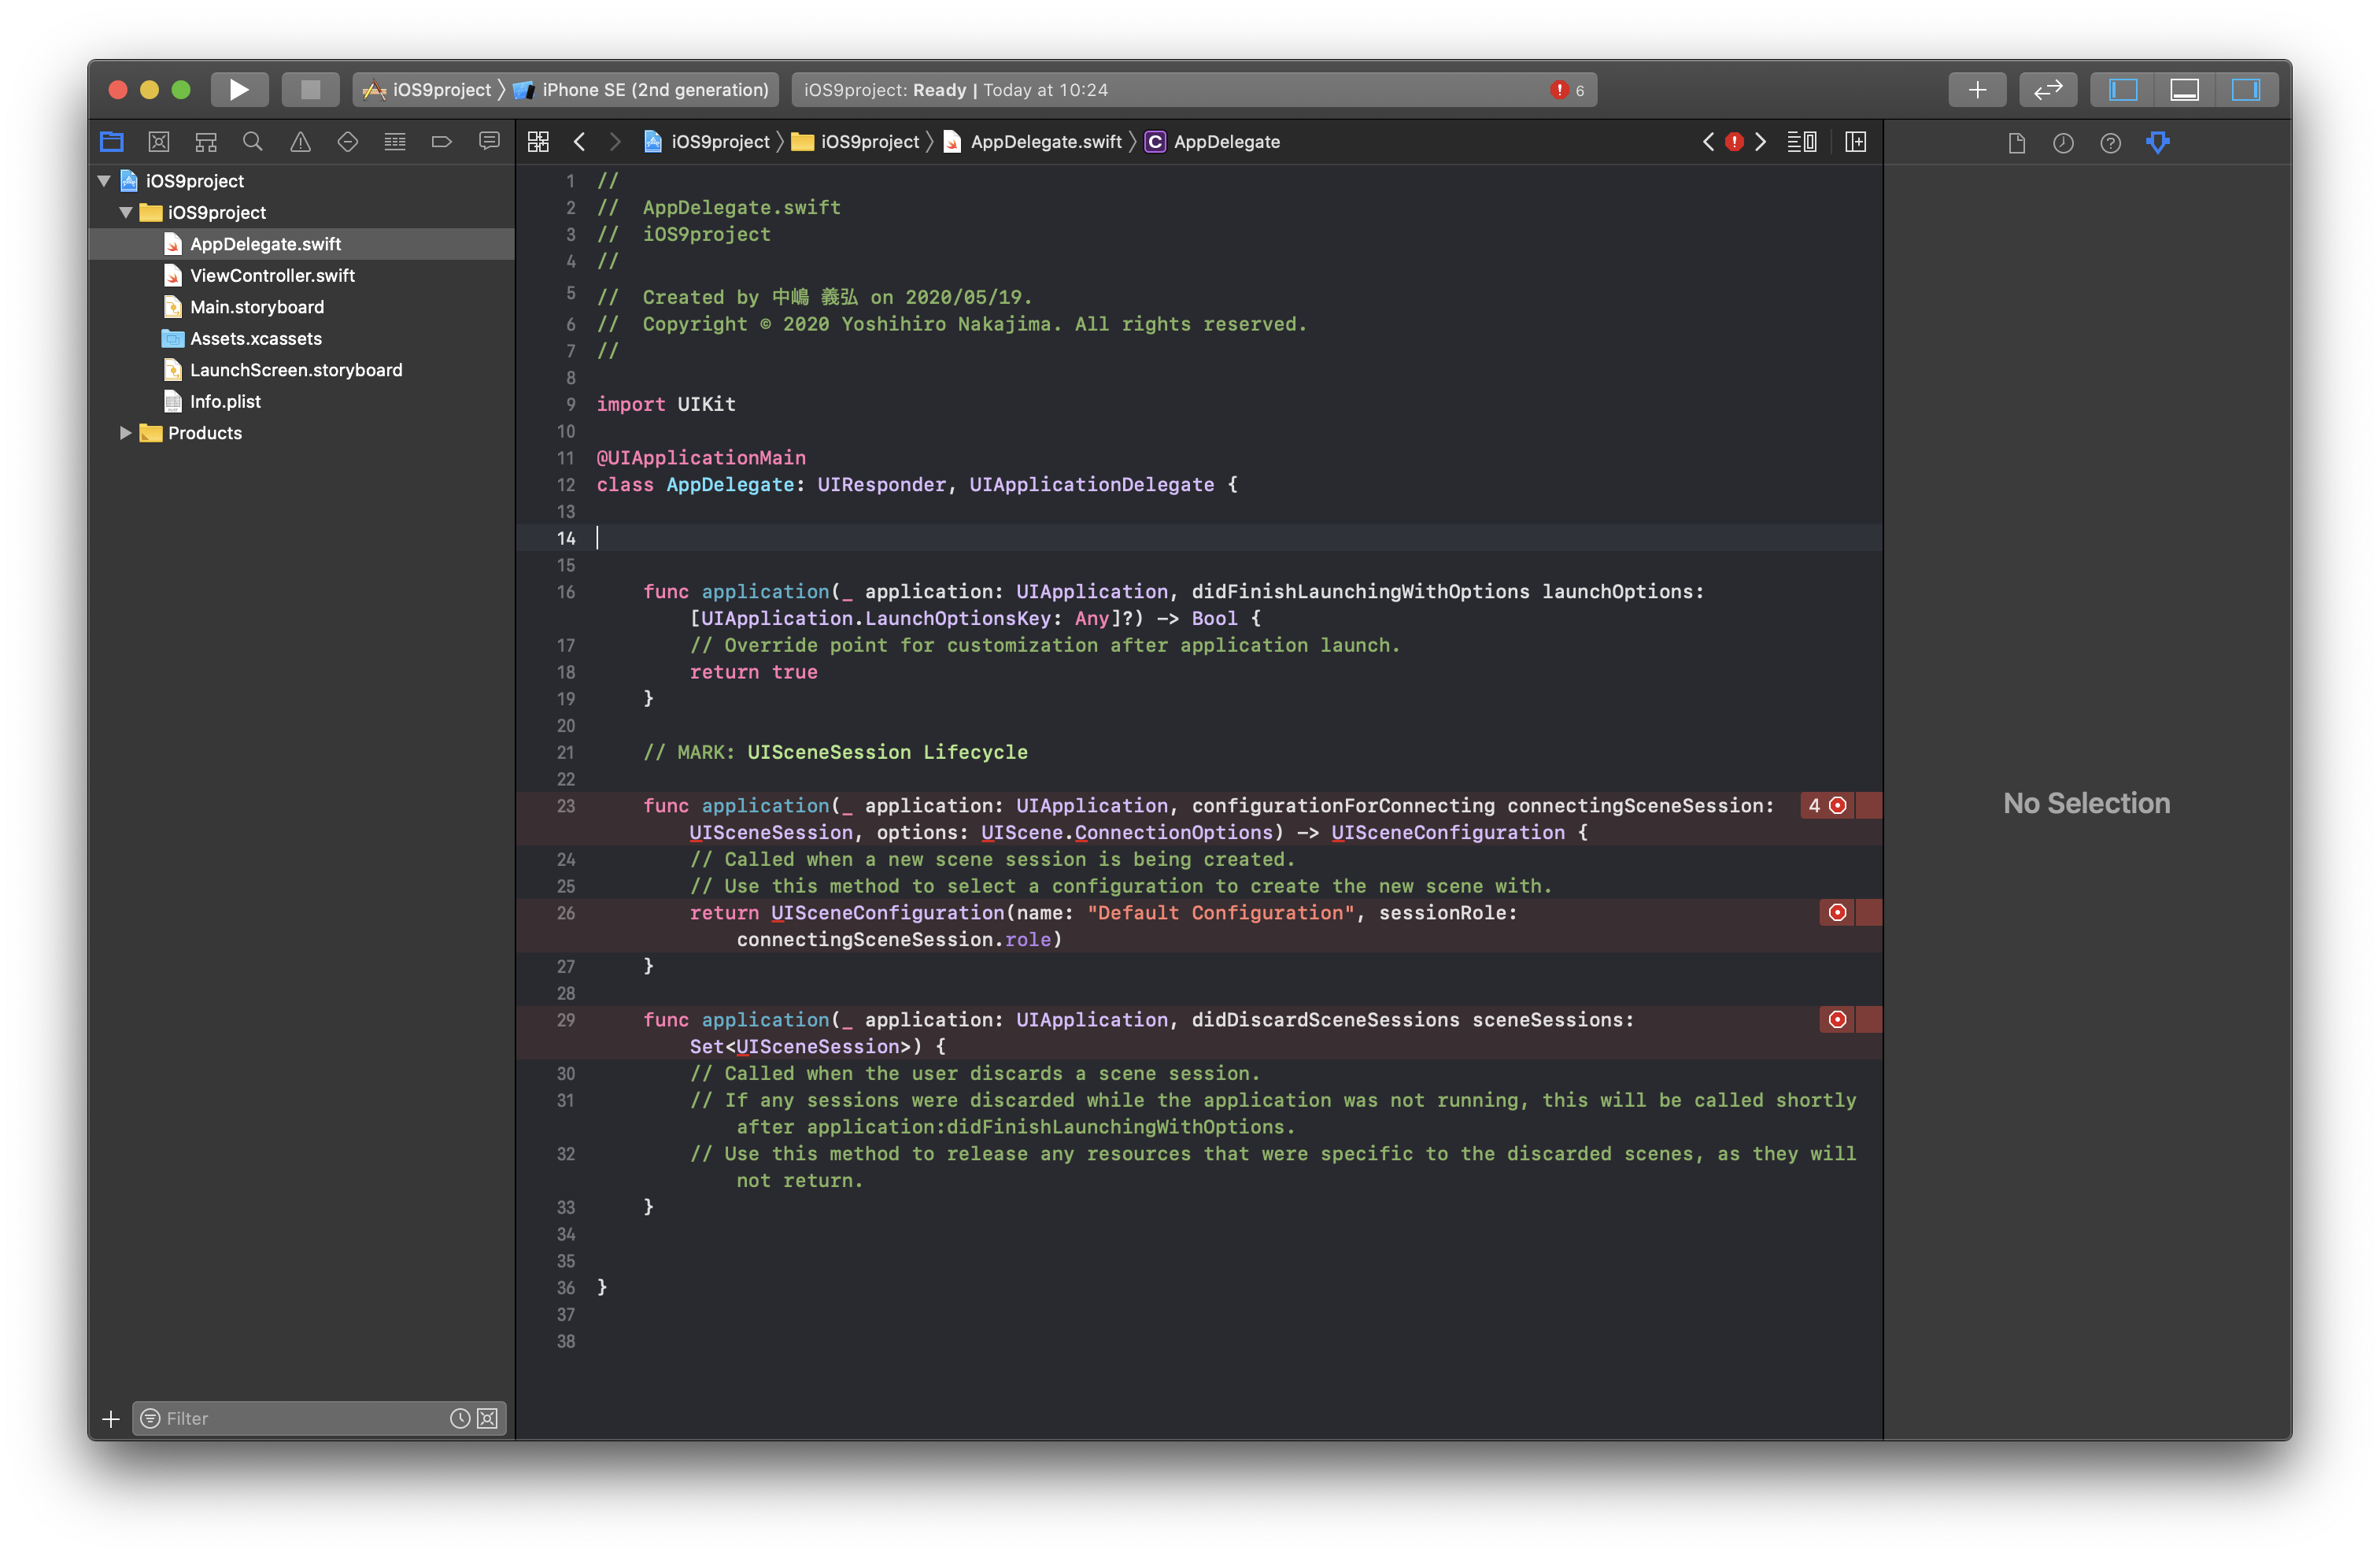
Task: Show the History inspector
Action: click(2063, 143)
